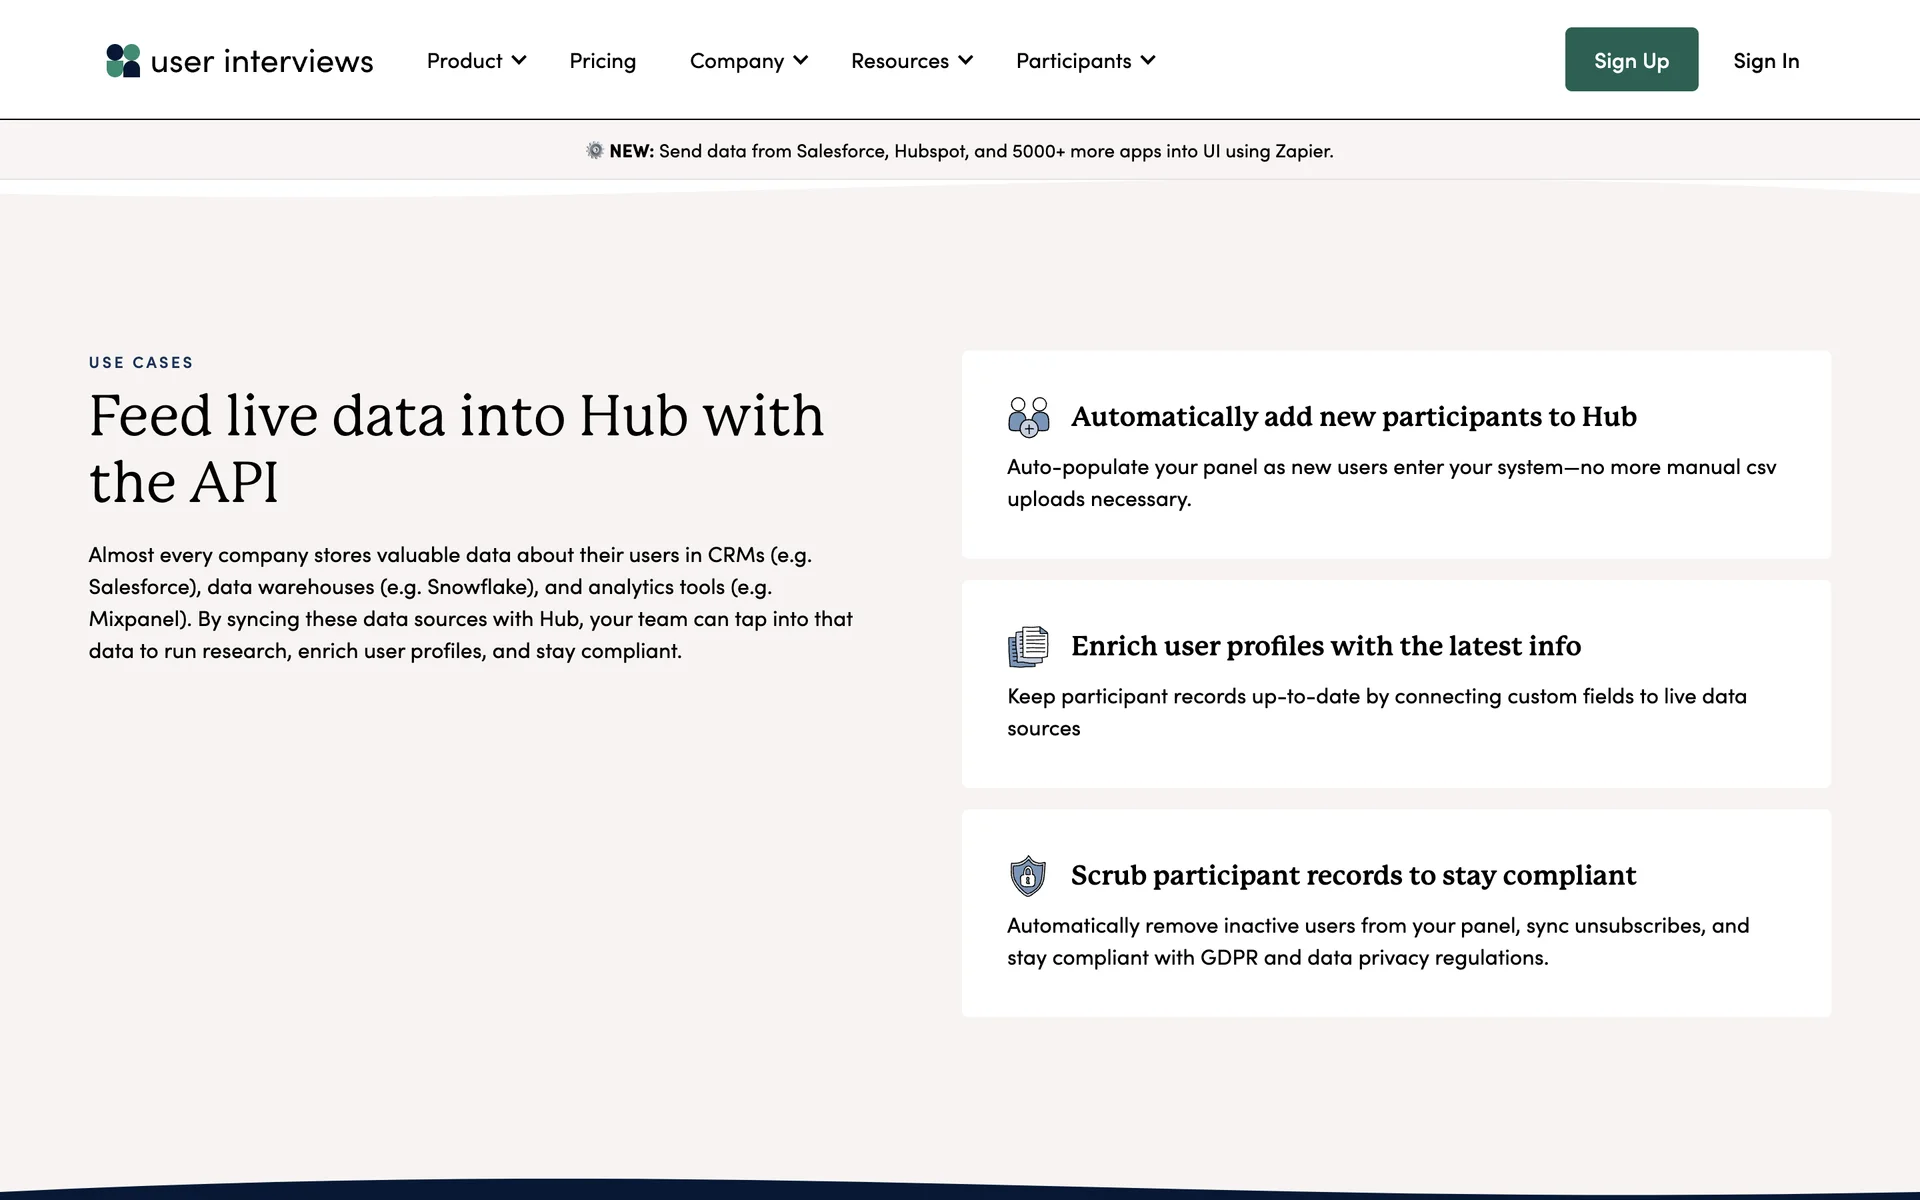Click the Automatically add new participants heading

click(1353, 417)
